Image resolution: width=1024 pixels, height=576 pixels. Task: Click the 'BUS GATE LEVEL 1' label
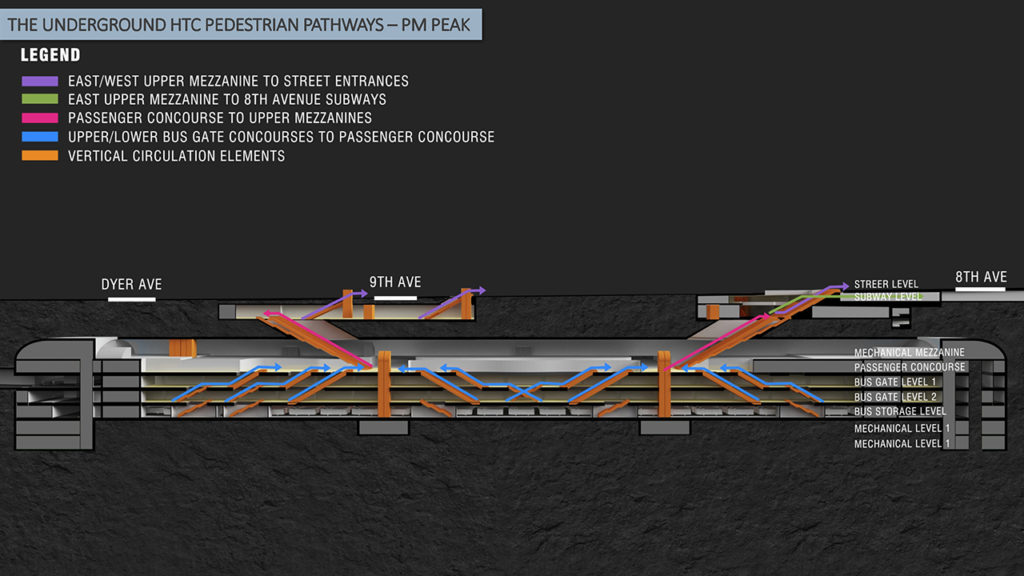pos(895,382)
